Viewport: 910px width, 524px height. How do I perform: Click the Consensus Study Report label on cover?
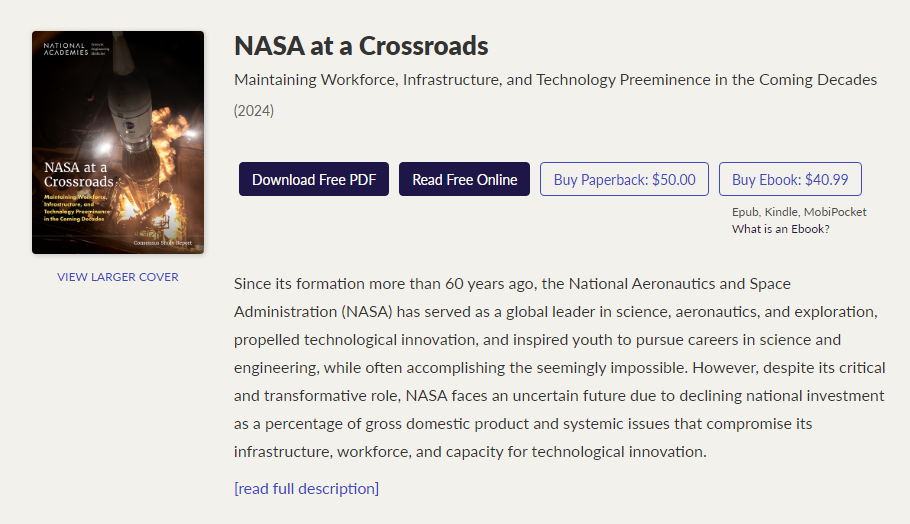tap(162, 243)
